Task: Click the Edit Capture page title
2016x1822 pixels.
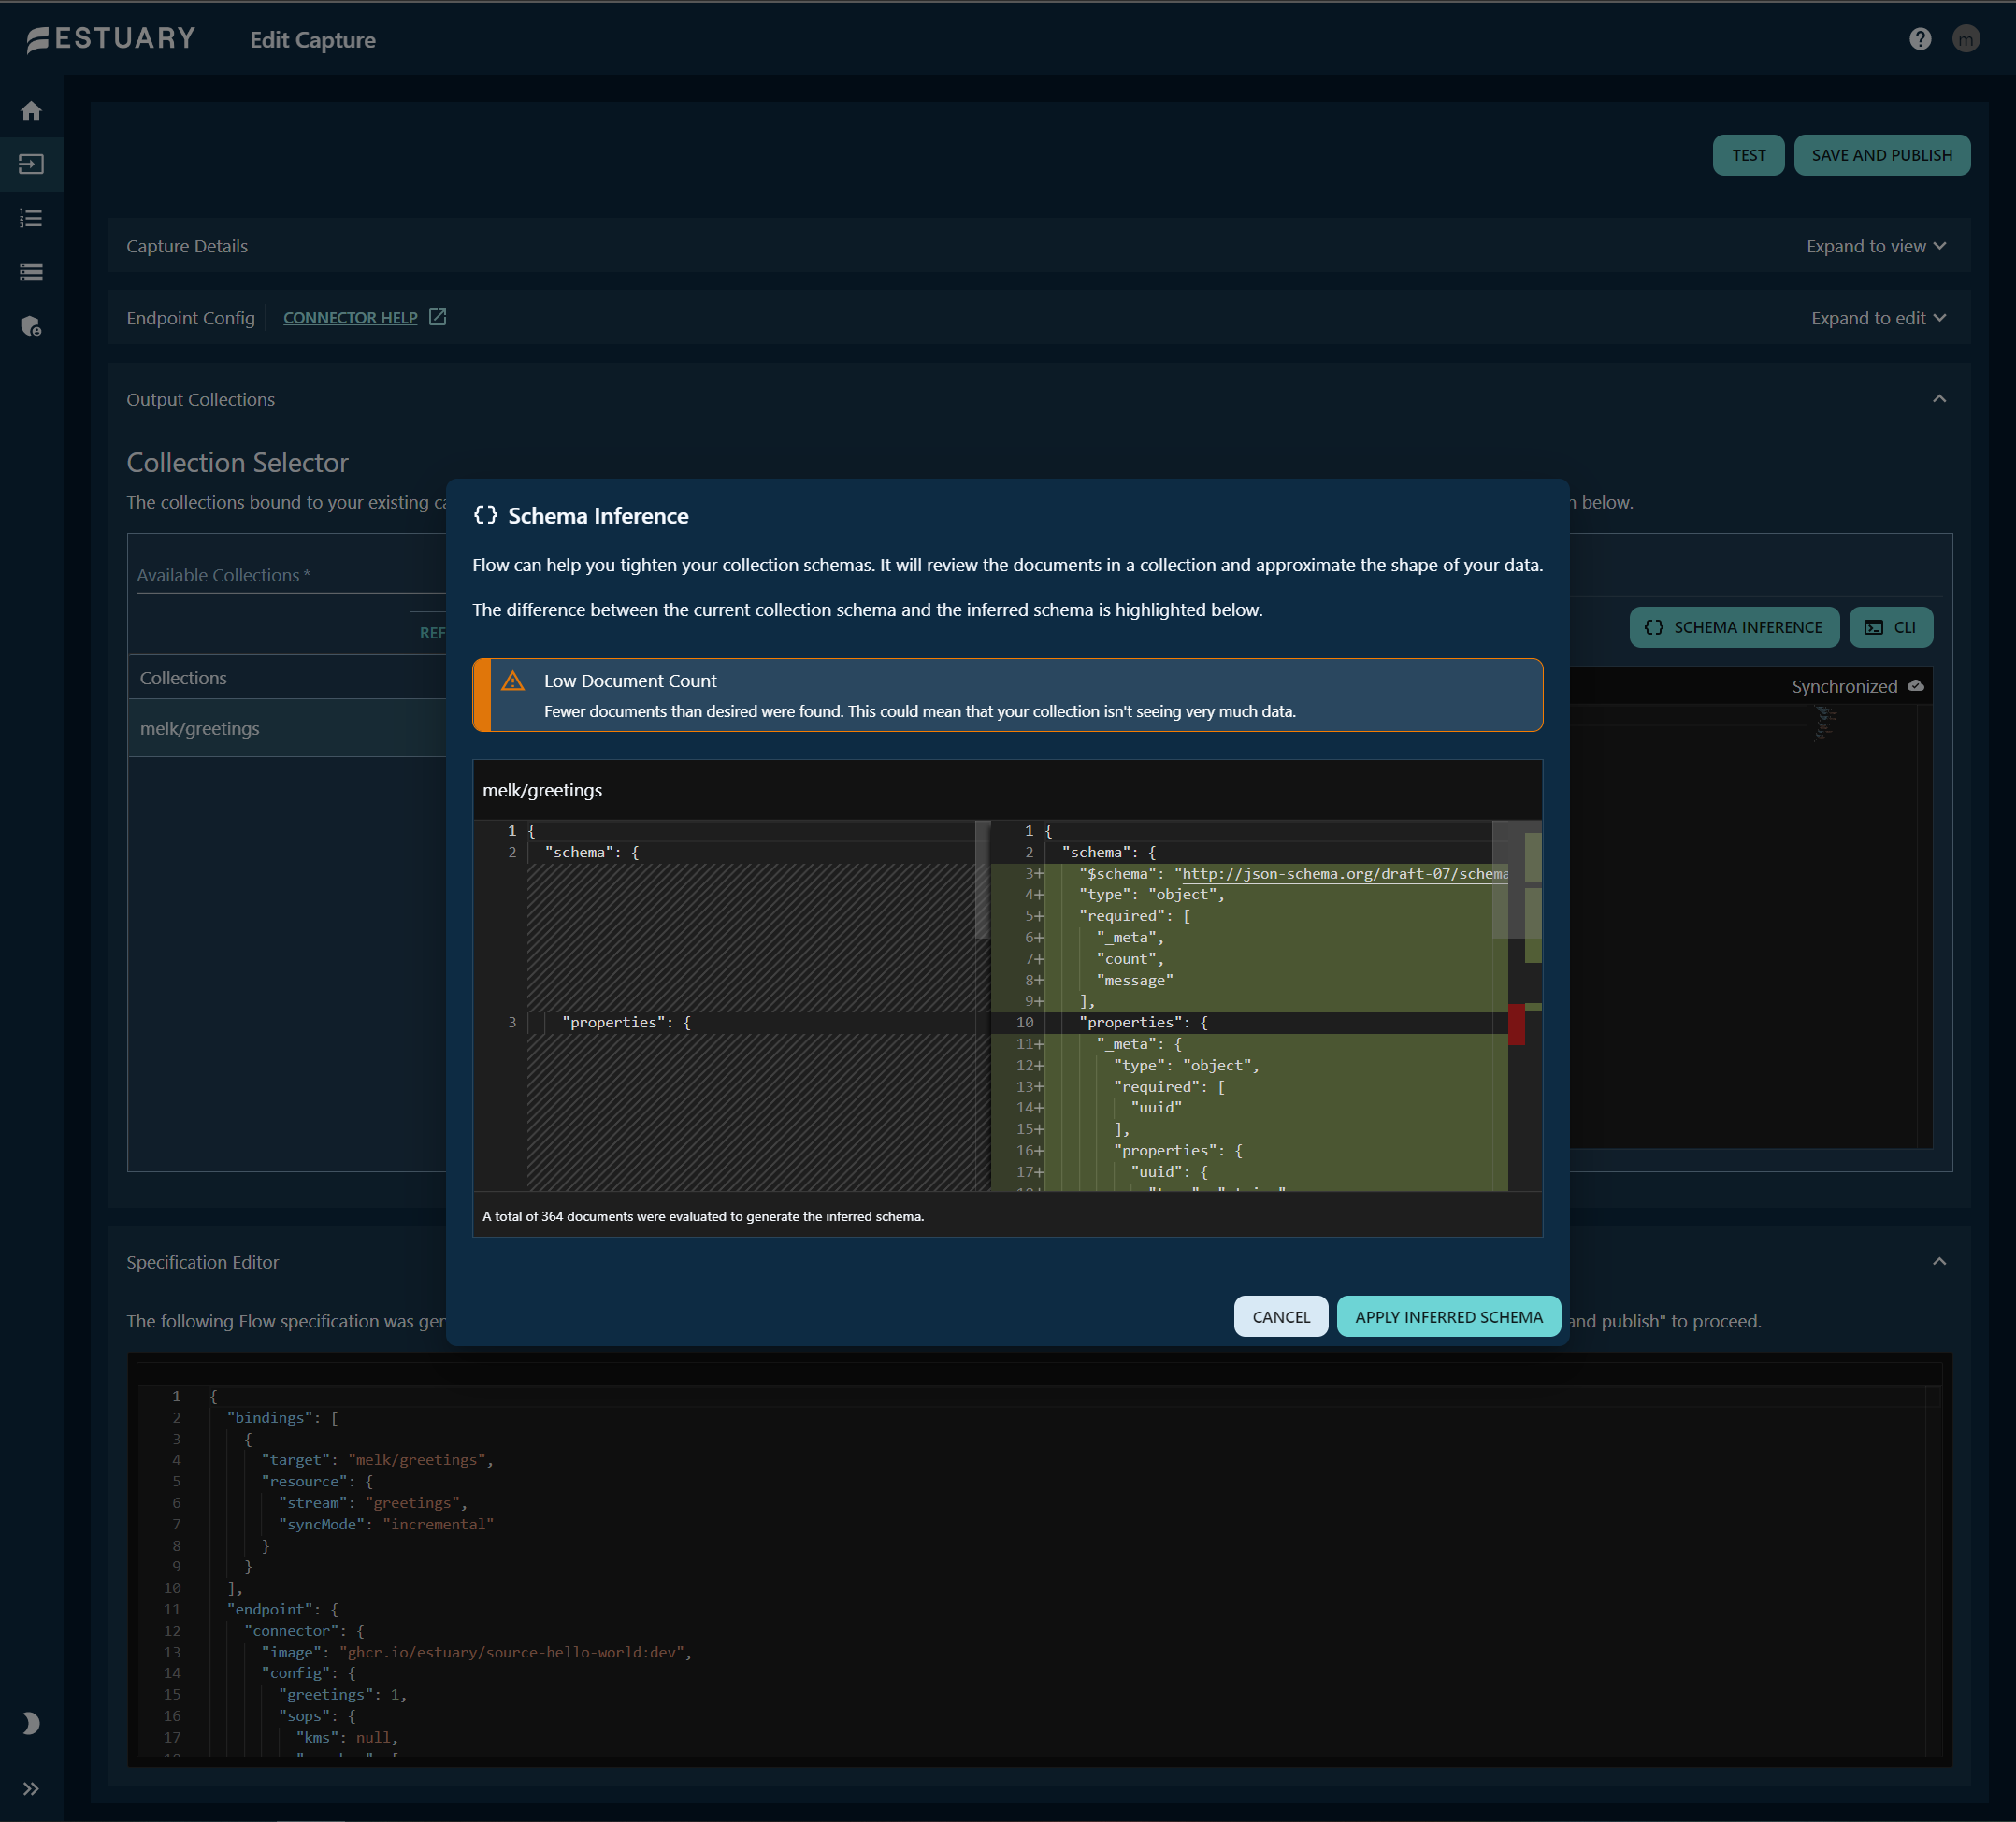Action: coord(313,40)
